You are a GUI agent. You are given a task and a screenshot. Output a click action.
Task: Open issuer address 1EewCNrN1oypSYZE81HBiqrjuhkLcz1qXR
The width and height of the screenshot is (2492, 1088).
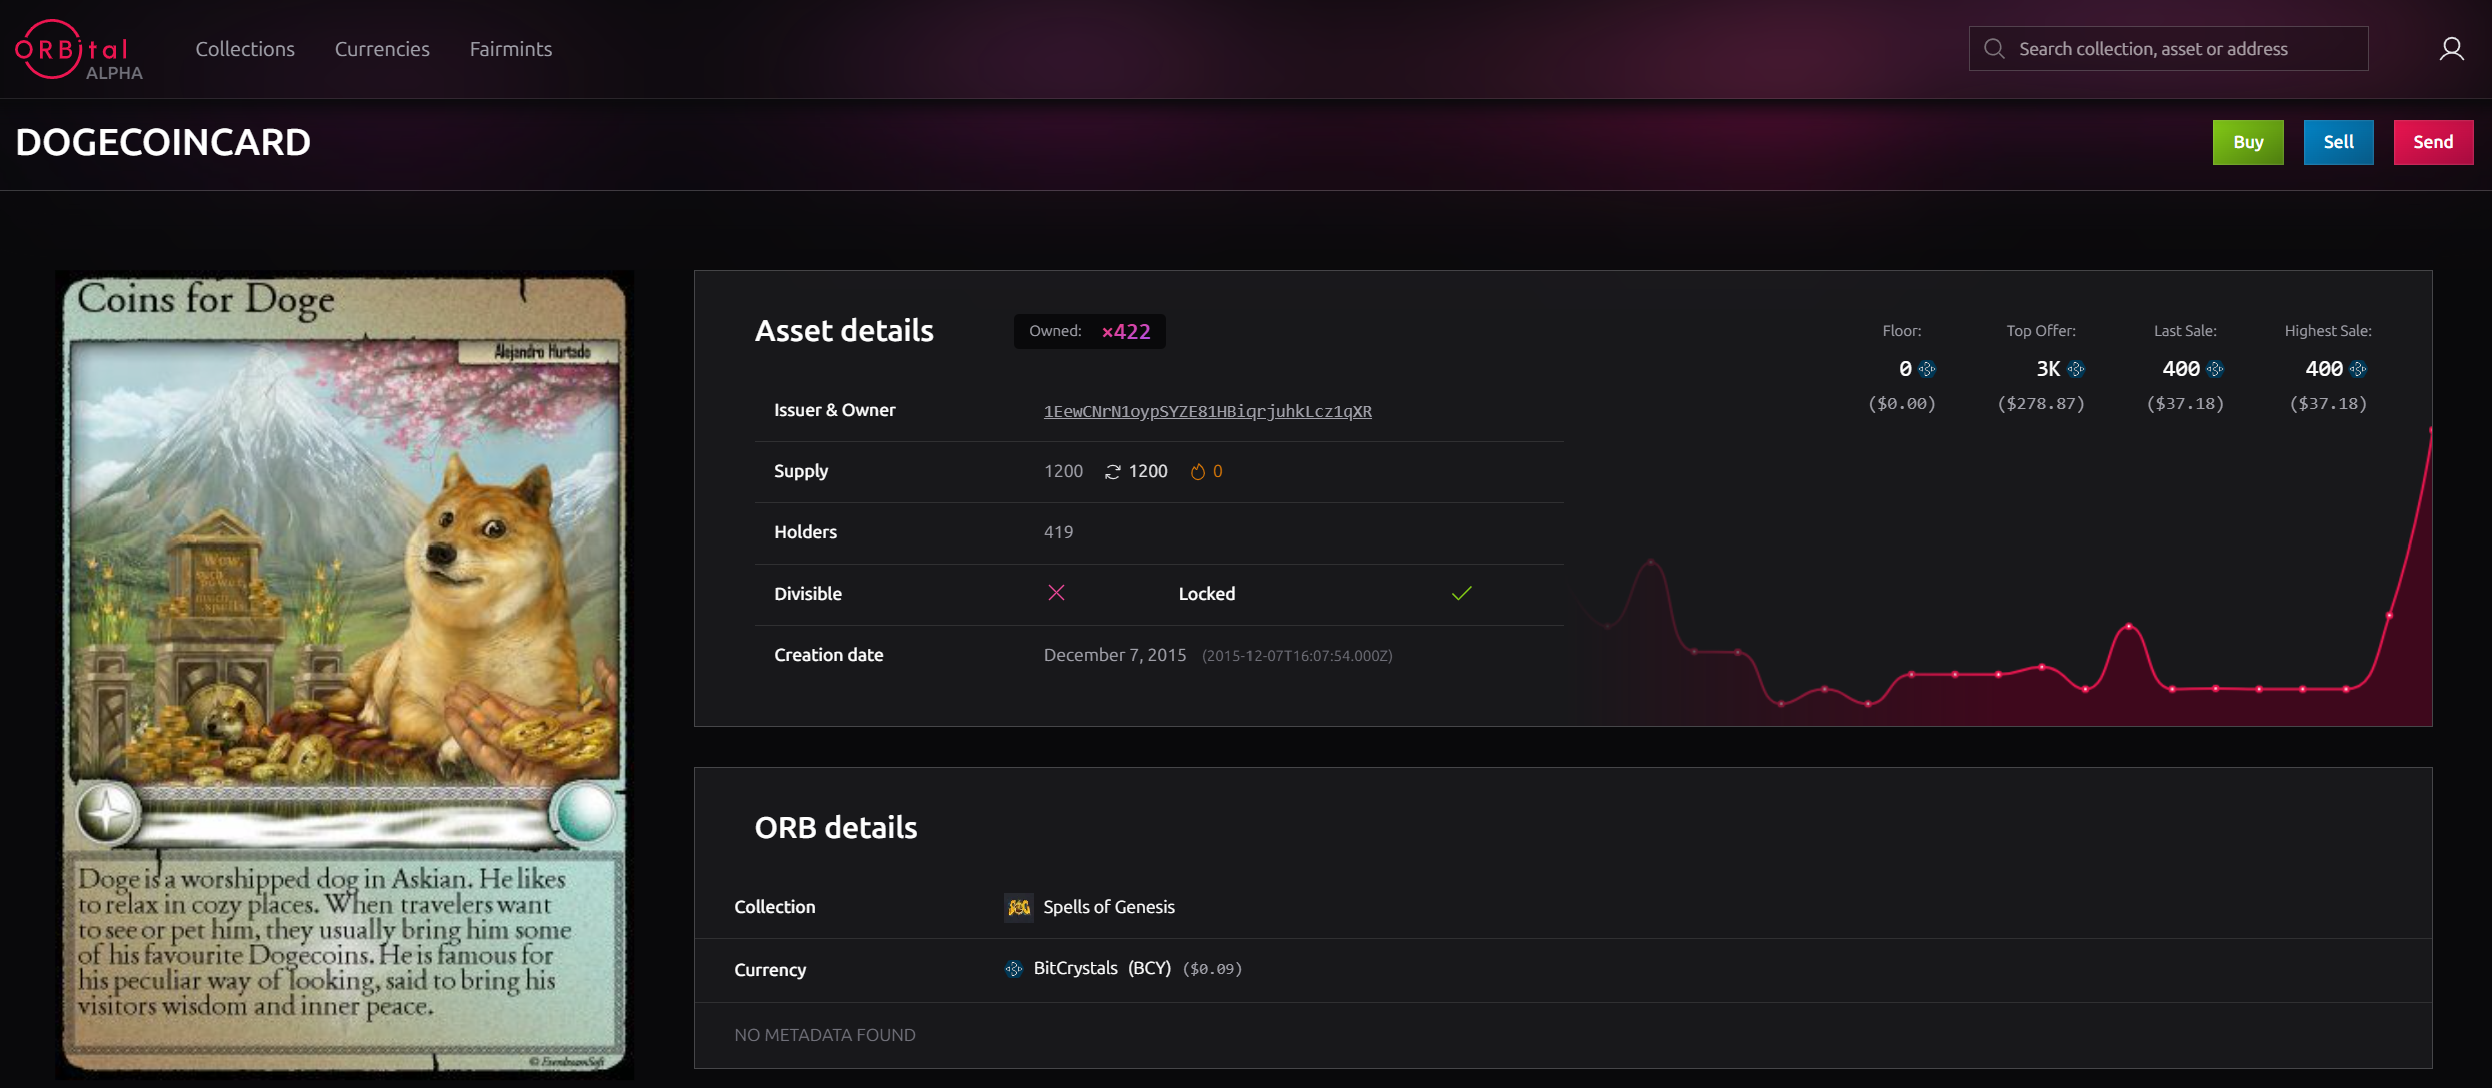pos(1207,411)
